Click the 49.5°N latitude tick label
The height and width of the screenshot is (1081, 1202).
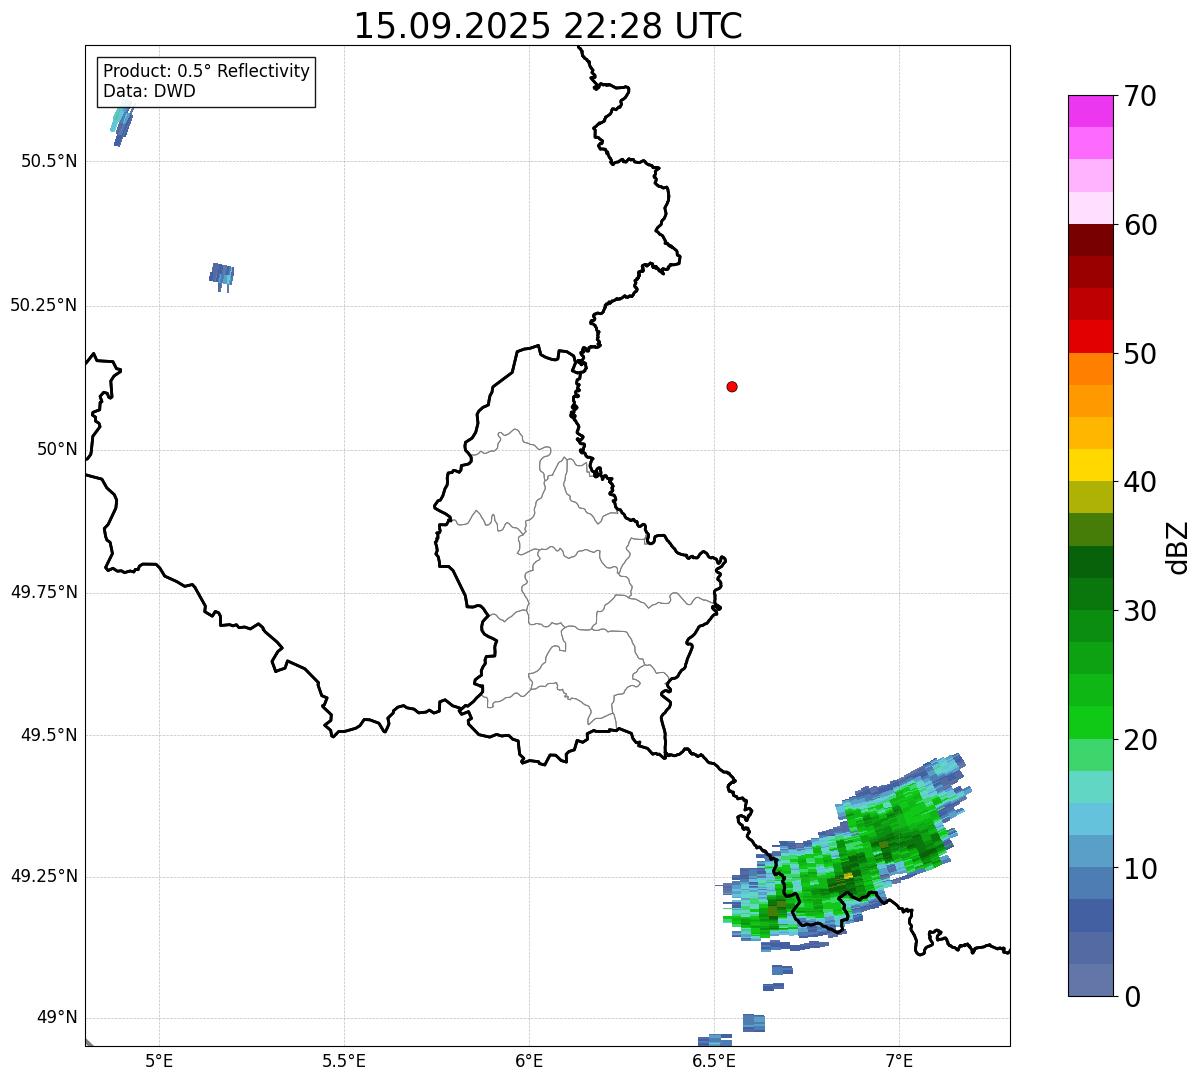pos(49,735)
